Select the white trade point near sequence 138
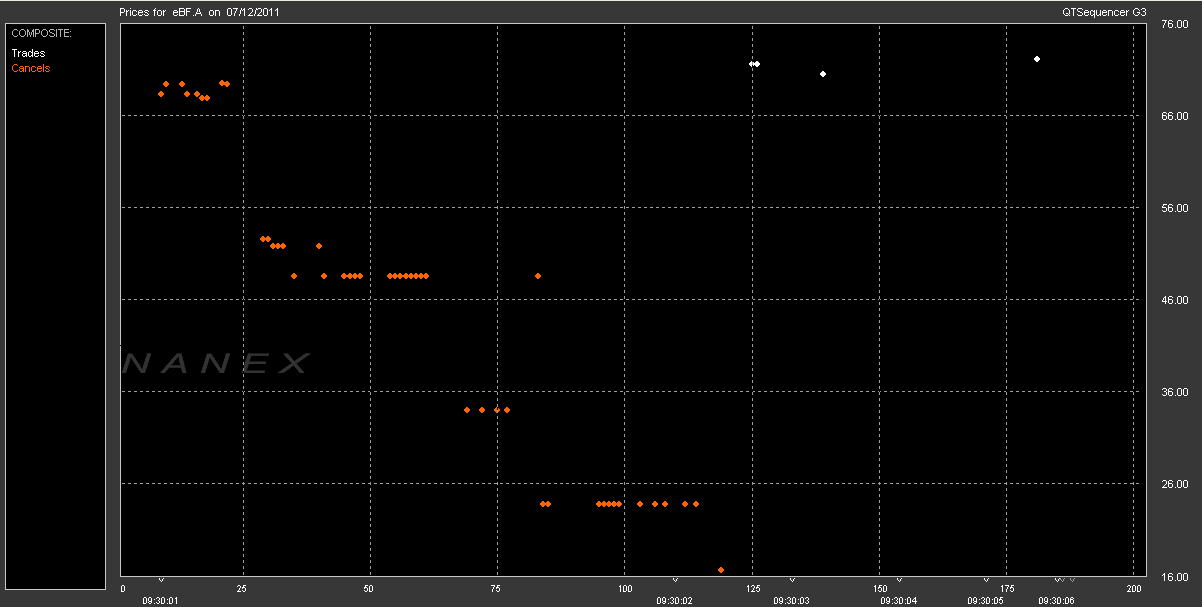 pyautogui.click(x=823, y=74)
